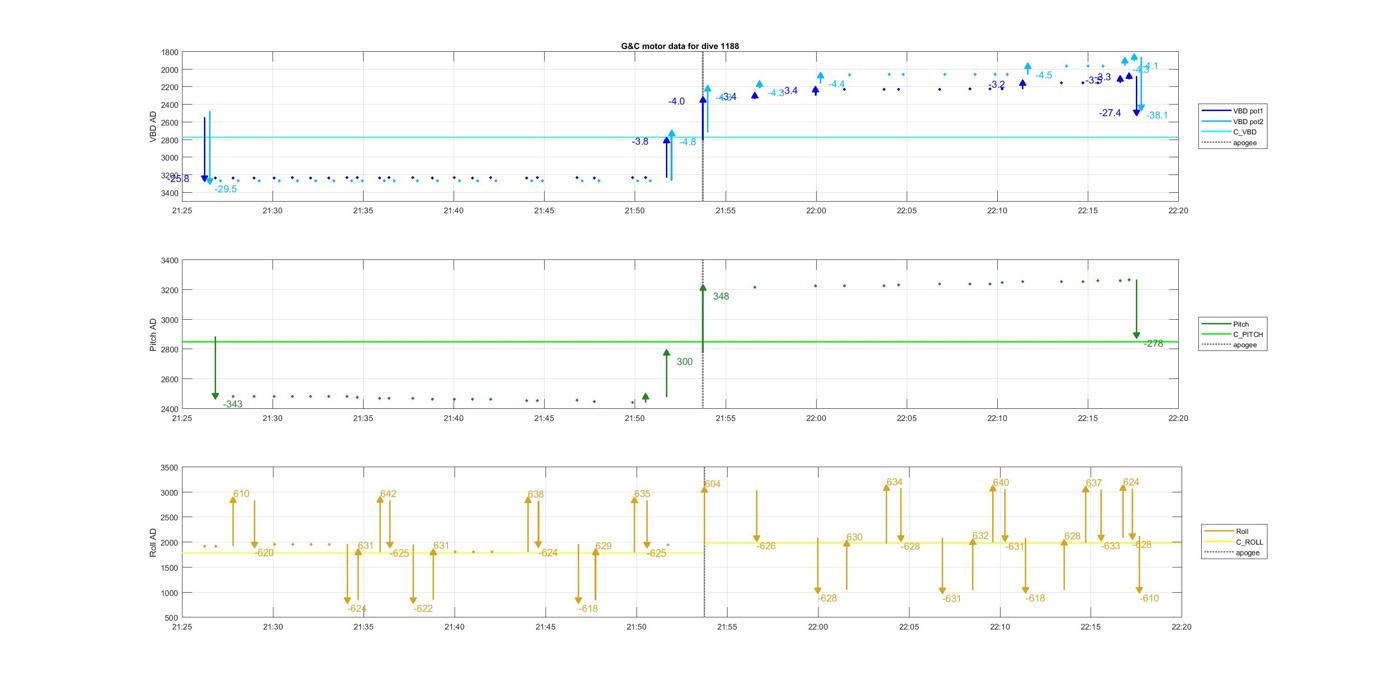Click the 'Pitch AD' y-axis label

point(153,335)
